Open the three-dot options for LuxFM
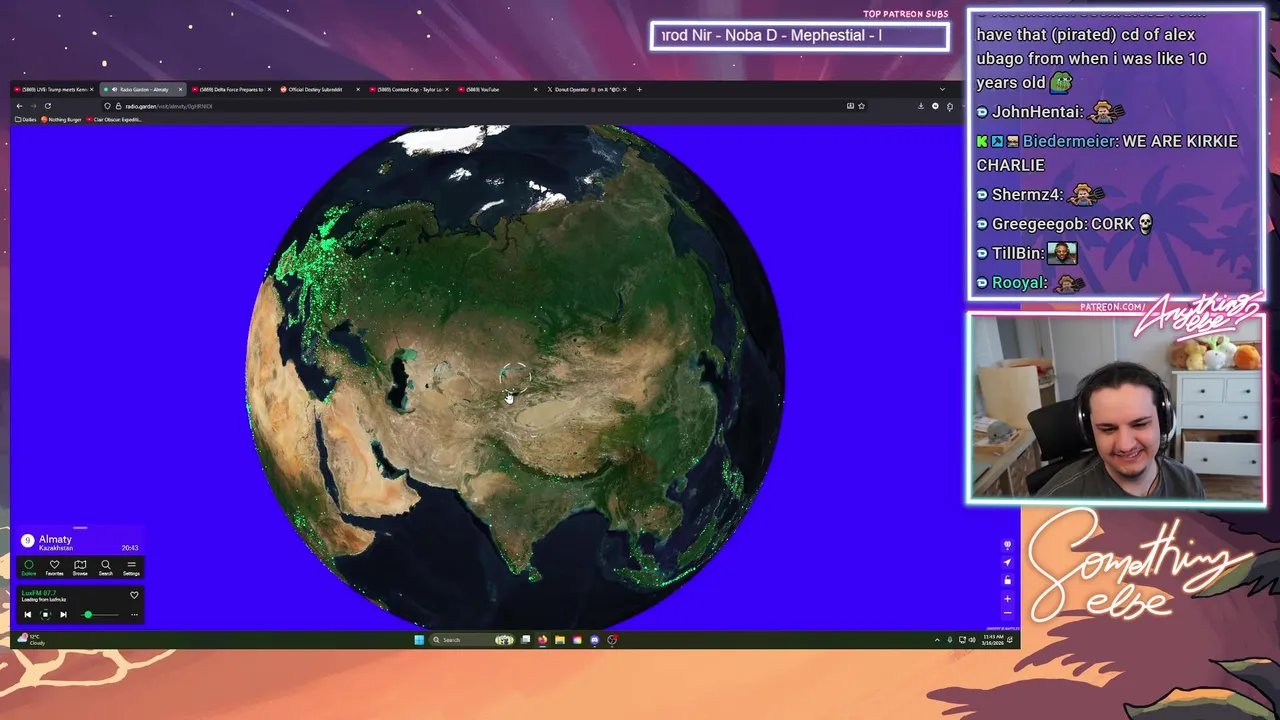Viewport: 1280px width, 720px height. (x=134, y=615)
